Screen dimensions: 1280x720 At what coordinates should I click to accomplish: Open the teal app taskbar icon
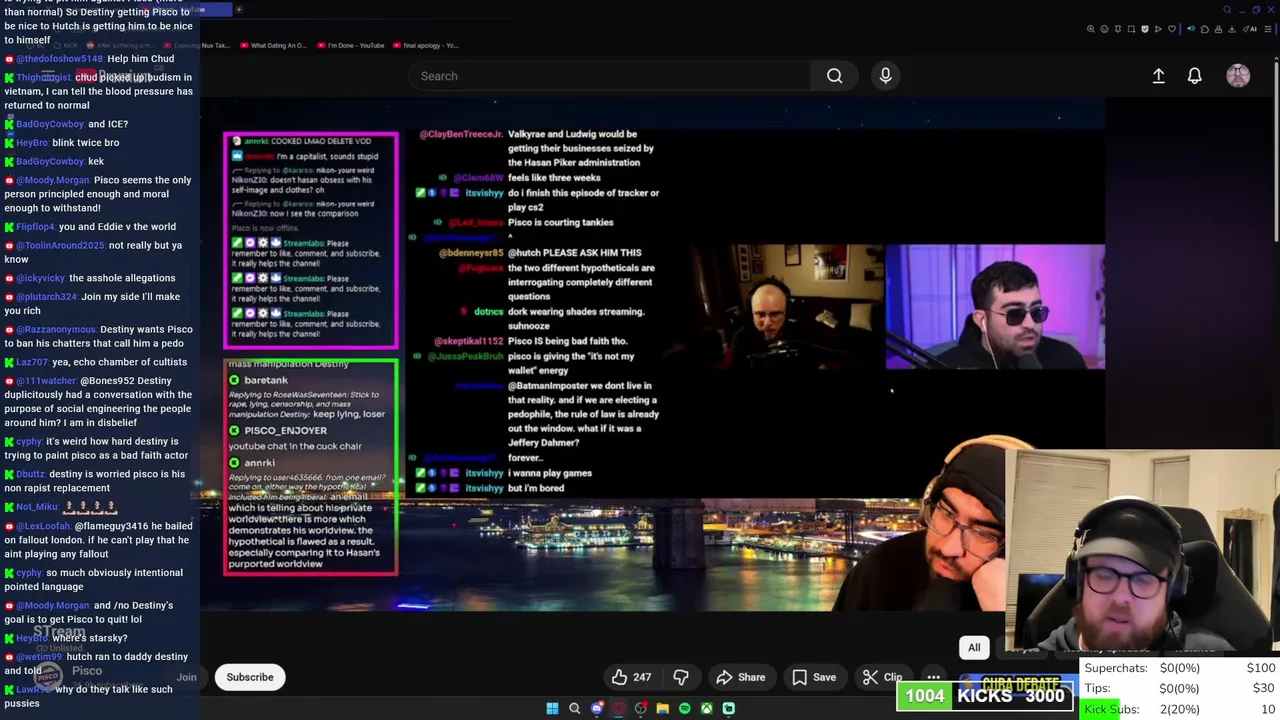point(728,708)
